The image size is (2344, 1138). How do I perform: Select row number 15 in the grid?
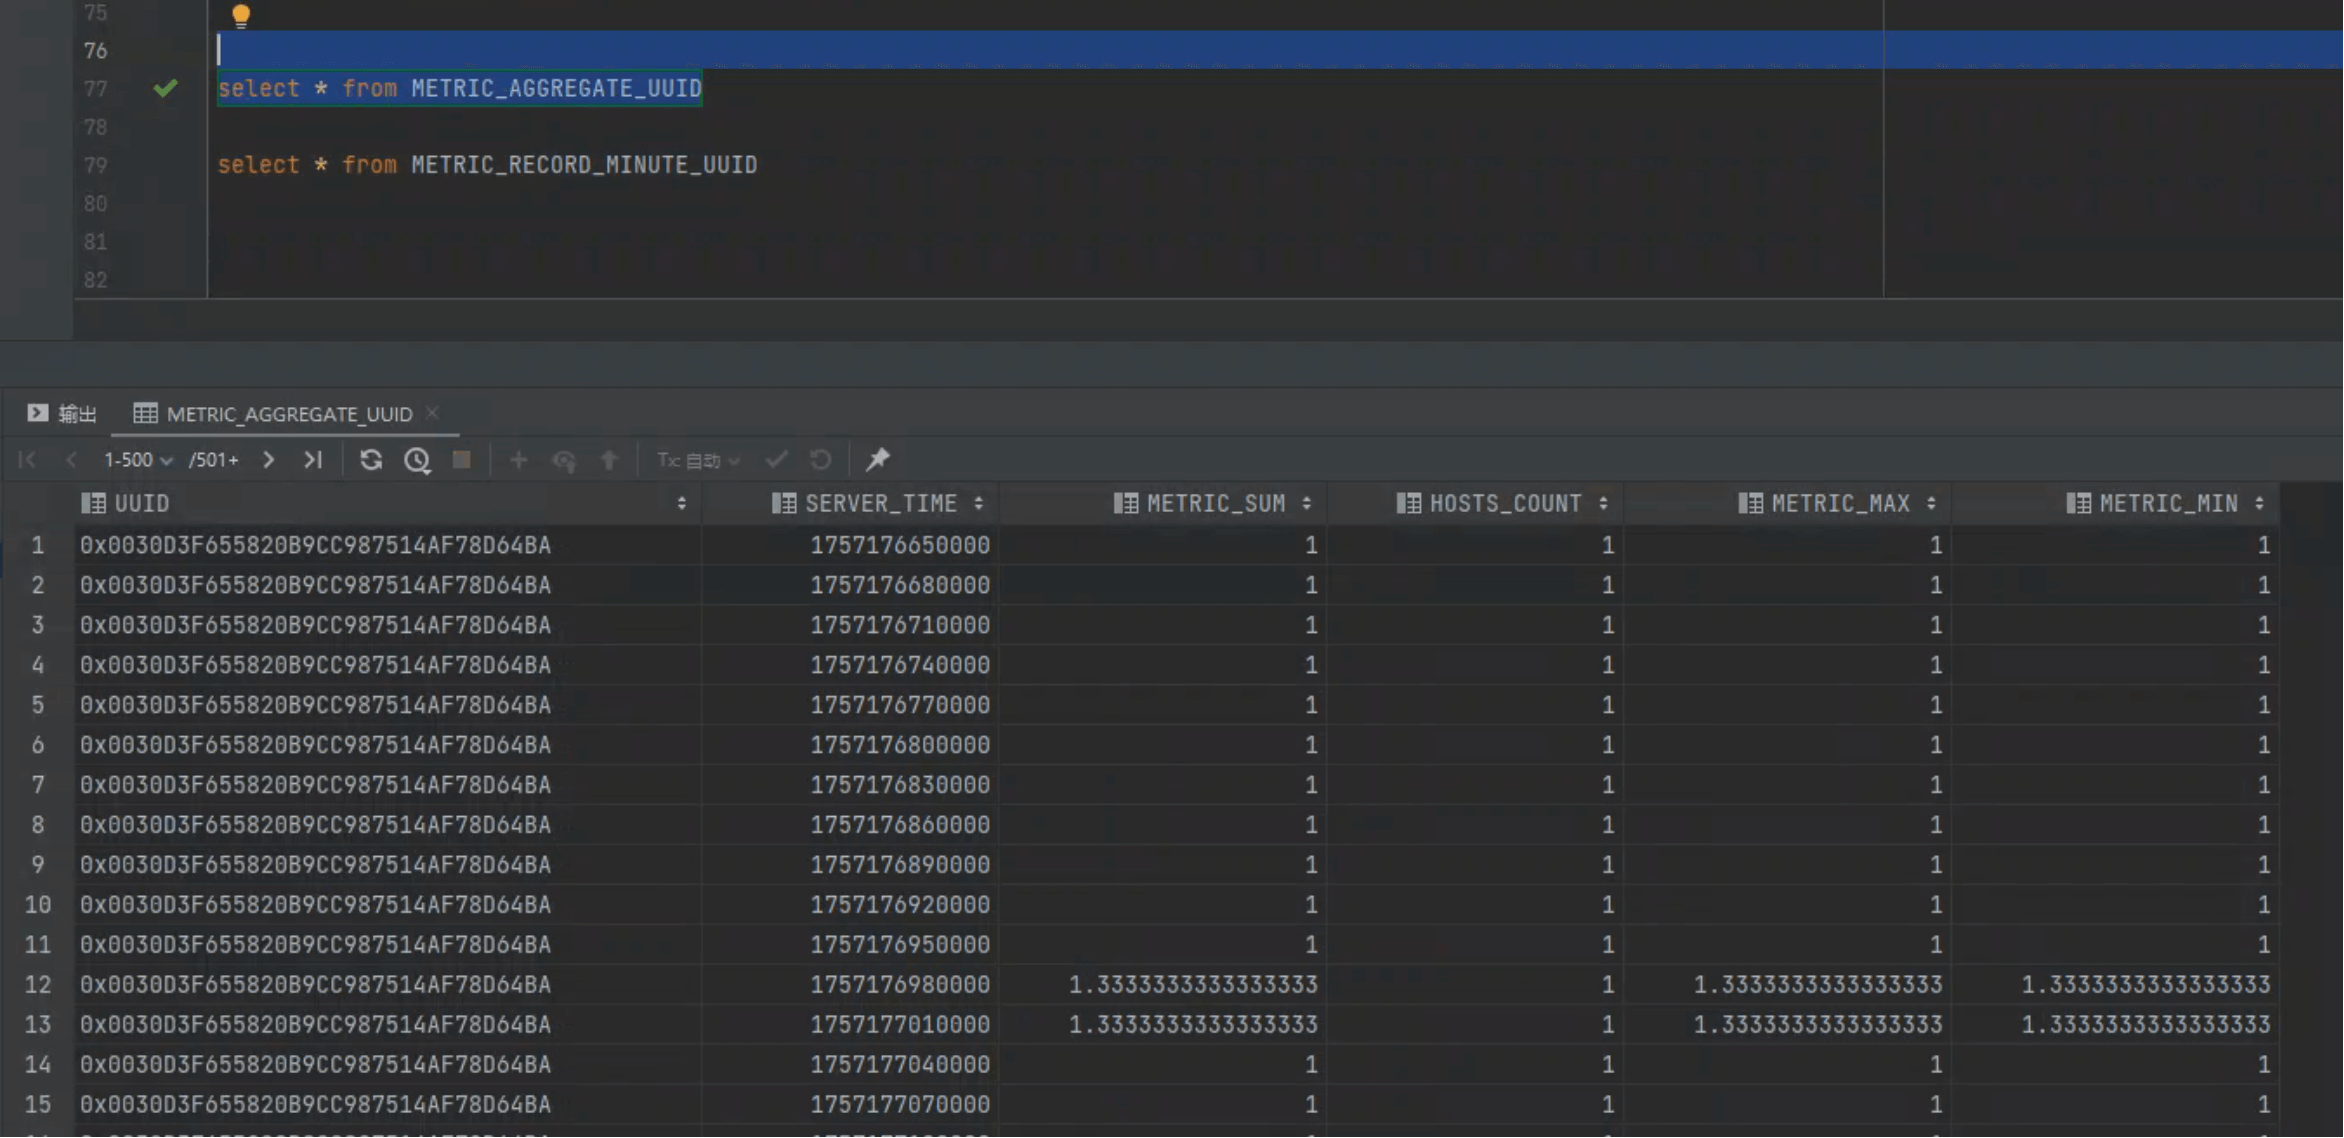pos(37,1105)
